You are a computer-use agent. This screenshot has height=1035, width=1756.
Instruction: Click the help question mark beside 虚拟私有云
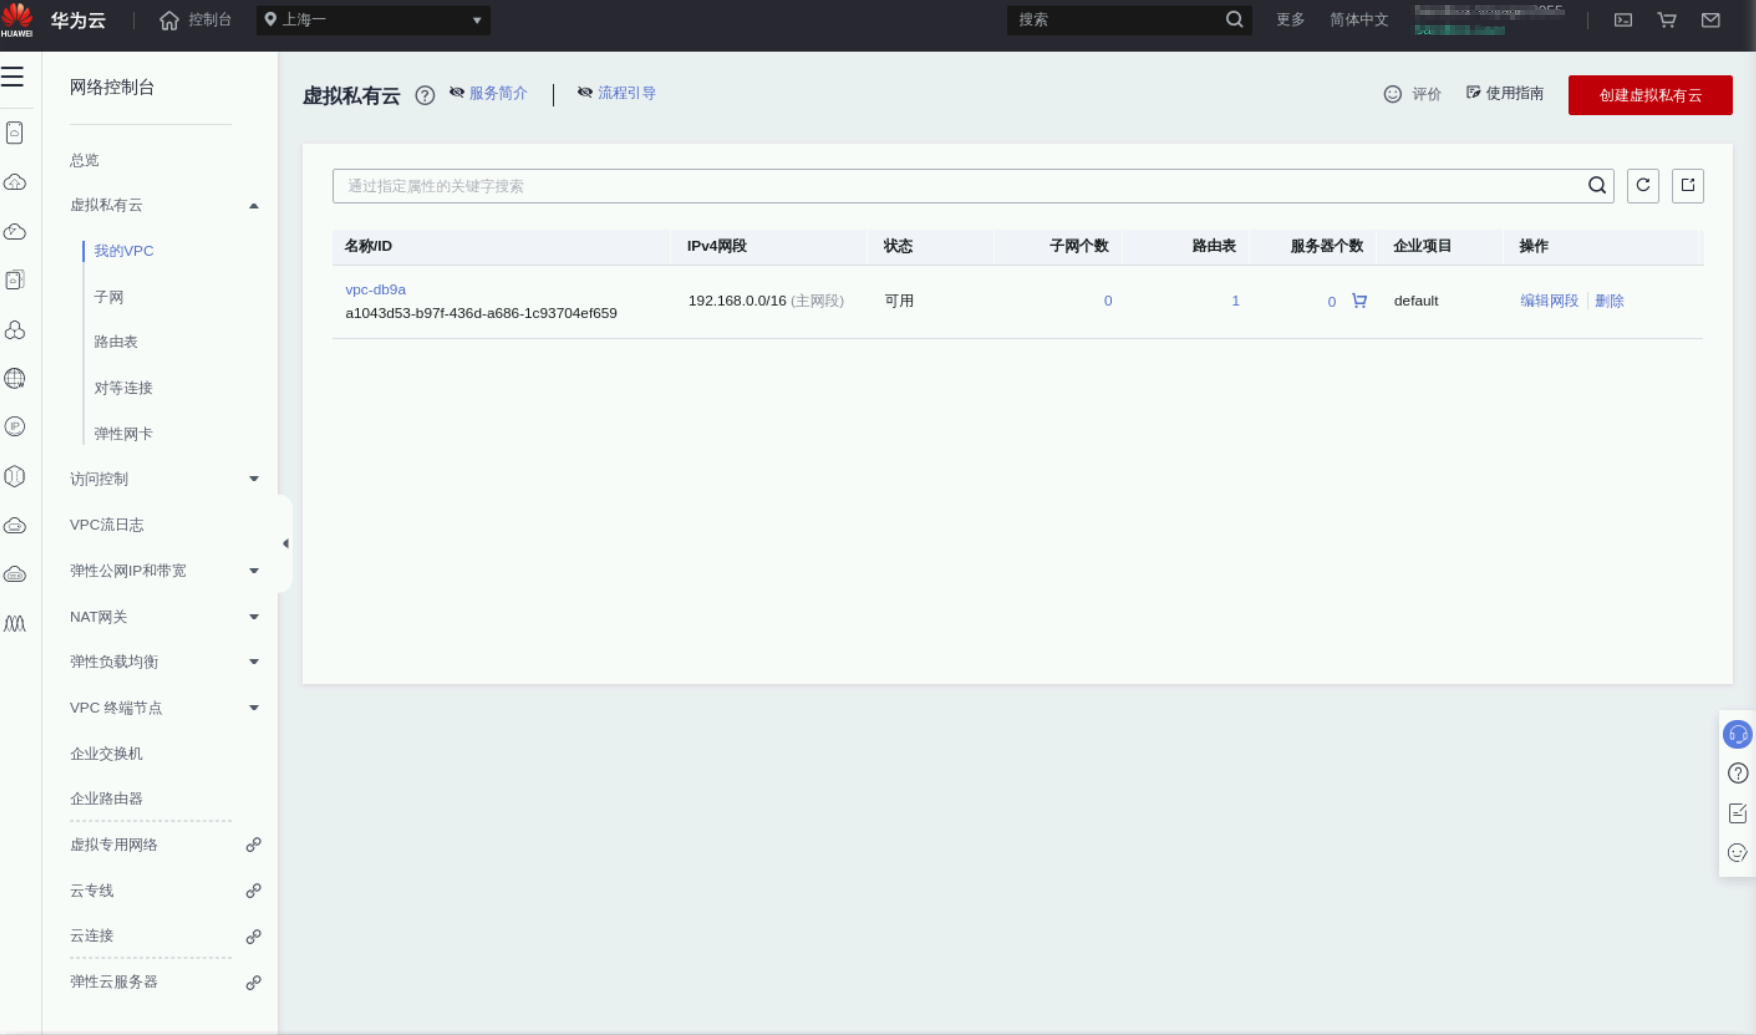click(425, 96)
